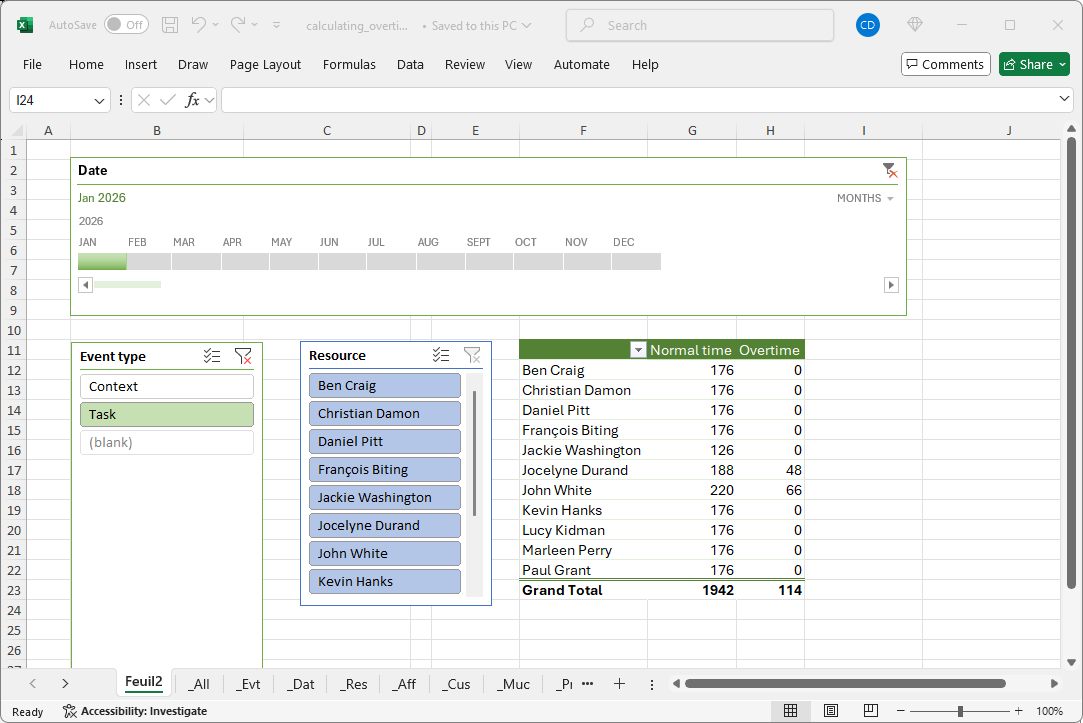Open the Formulas ribbon tab

coord(349,64)
